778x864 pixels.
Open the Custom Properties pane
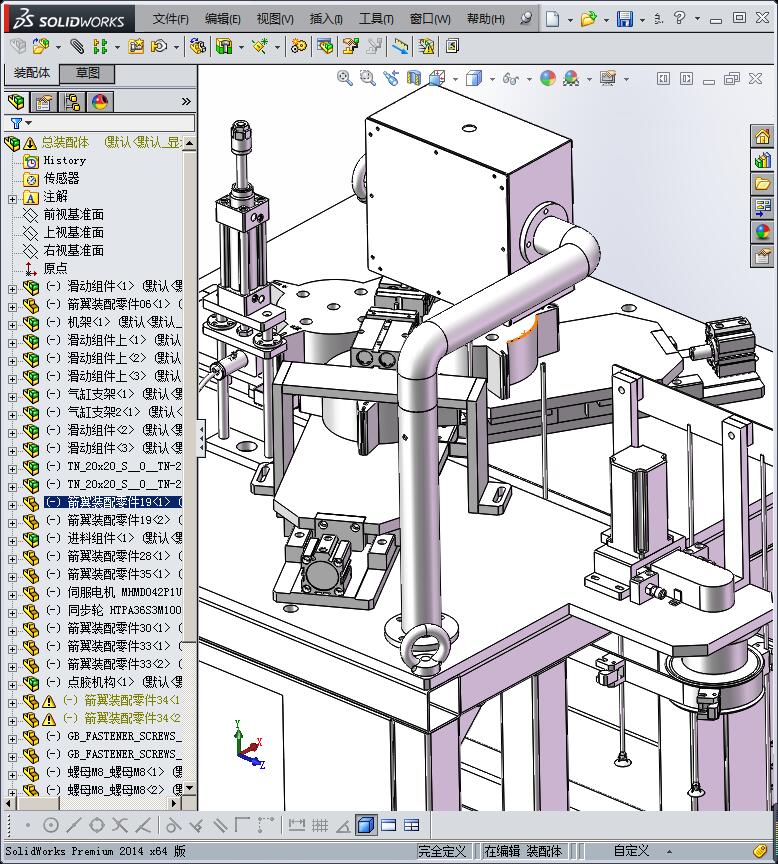coord(763,256)
